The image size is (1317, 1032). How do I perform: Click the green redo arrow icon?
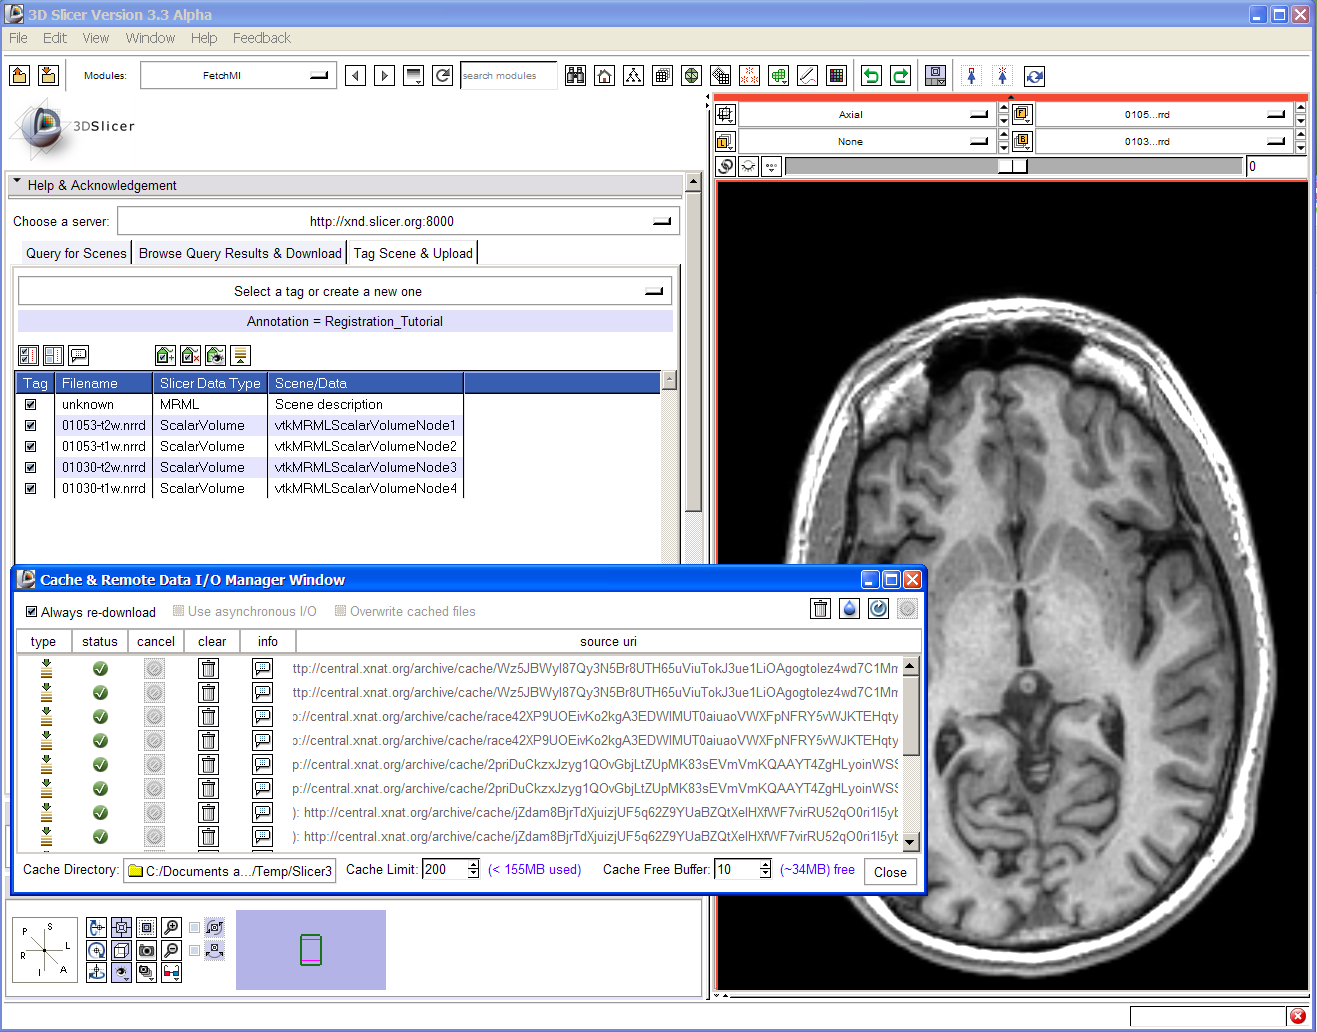tap(900, 76)
